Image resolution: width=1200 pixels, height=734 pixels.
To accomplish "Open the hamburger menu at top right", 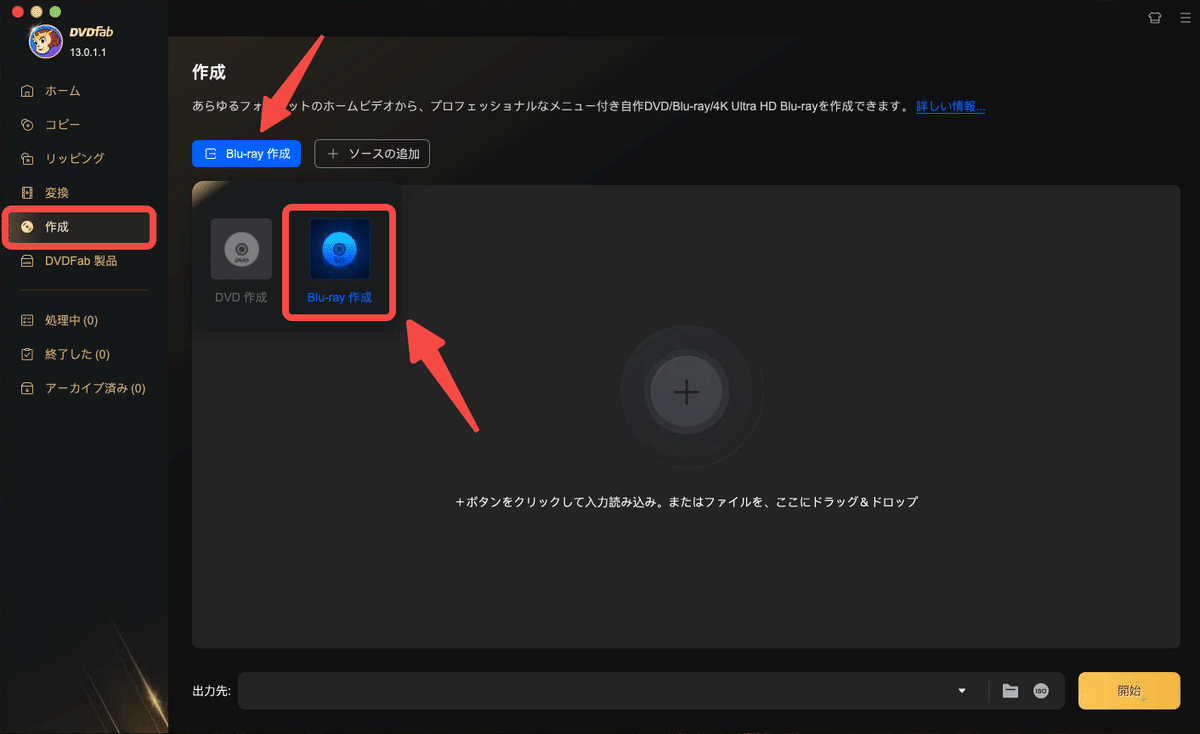I will pyautogui.click(x=1184, y=17).
